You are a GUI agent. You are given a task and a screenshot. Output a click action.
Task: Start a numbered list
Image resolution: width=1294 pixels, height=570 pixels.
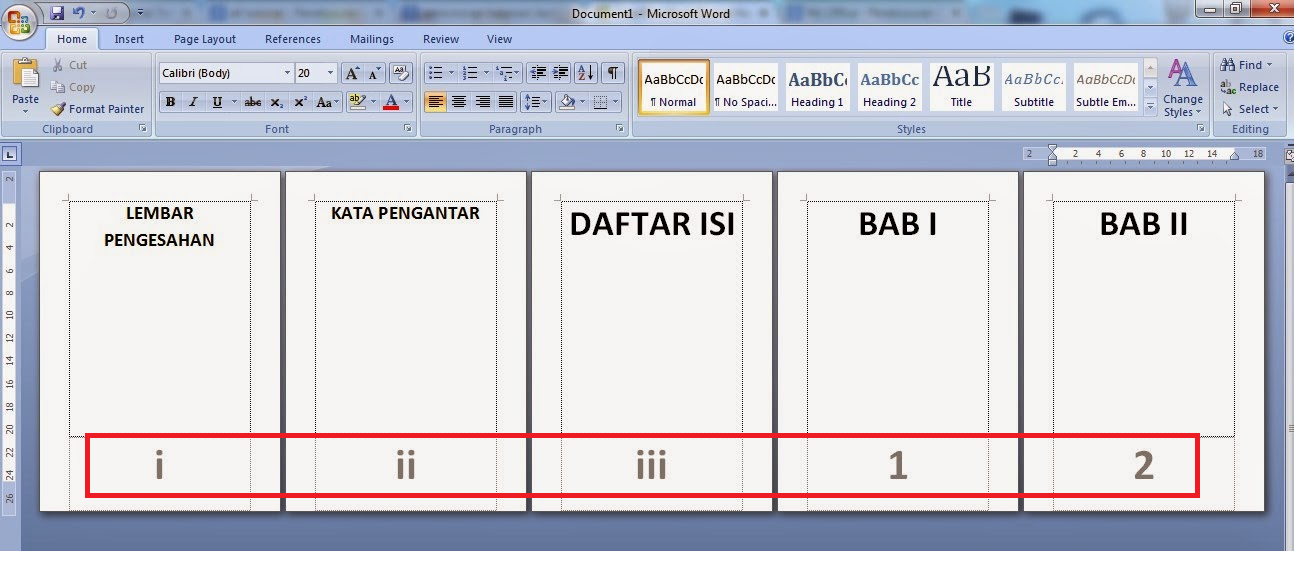[470, 73]
